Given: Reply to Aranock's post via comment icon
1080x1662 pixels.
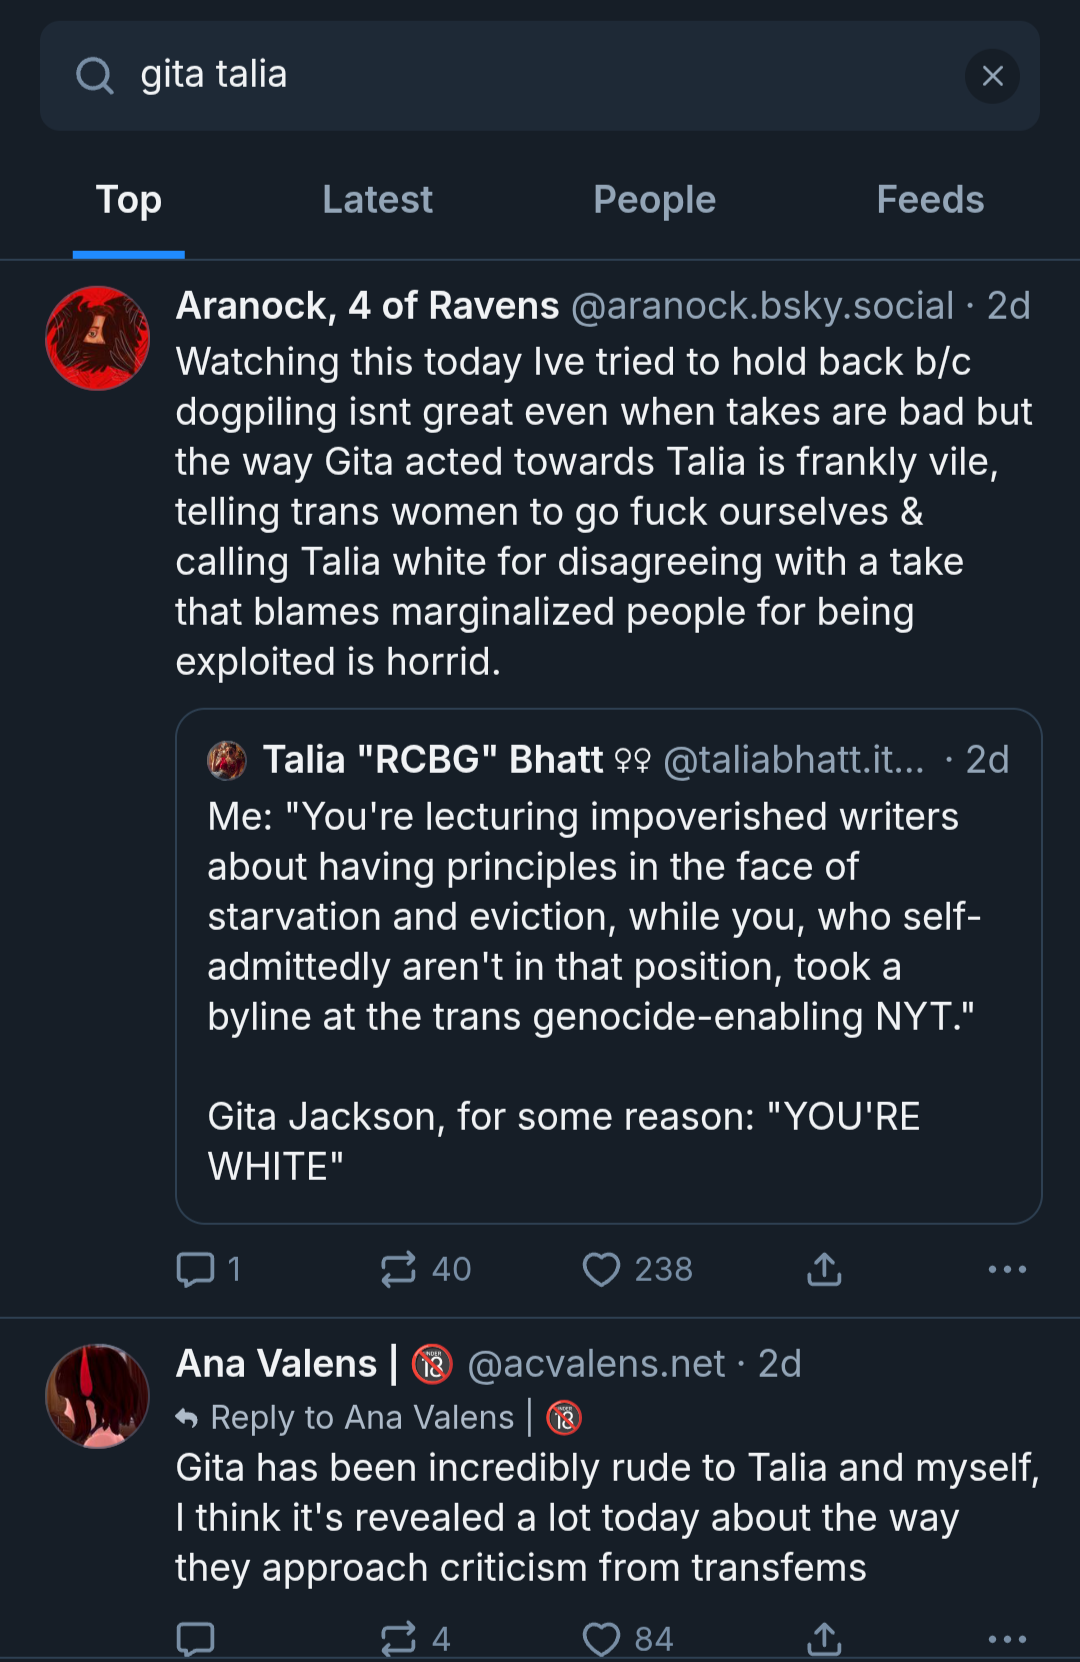Looking at the screenshot, I should pyautogui.click(x=195, y=1269).
